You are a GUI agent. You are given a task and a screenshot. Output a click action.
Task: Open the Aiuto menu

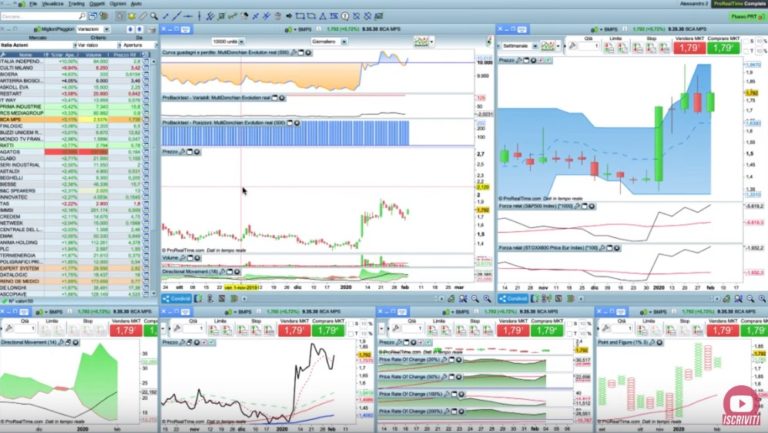136,4
